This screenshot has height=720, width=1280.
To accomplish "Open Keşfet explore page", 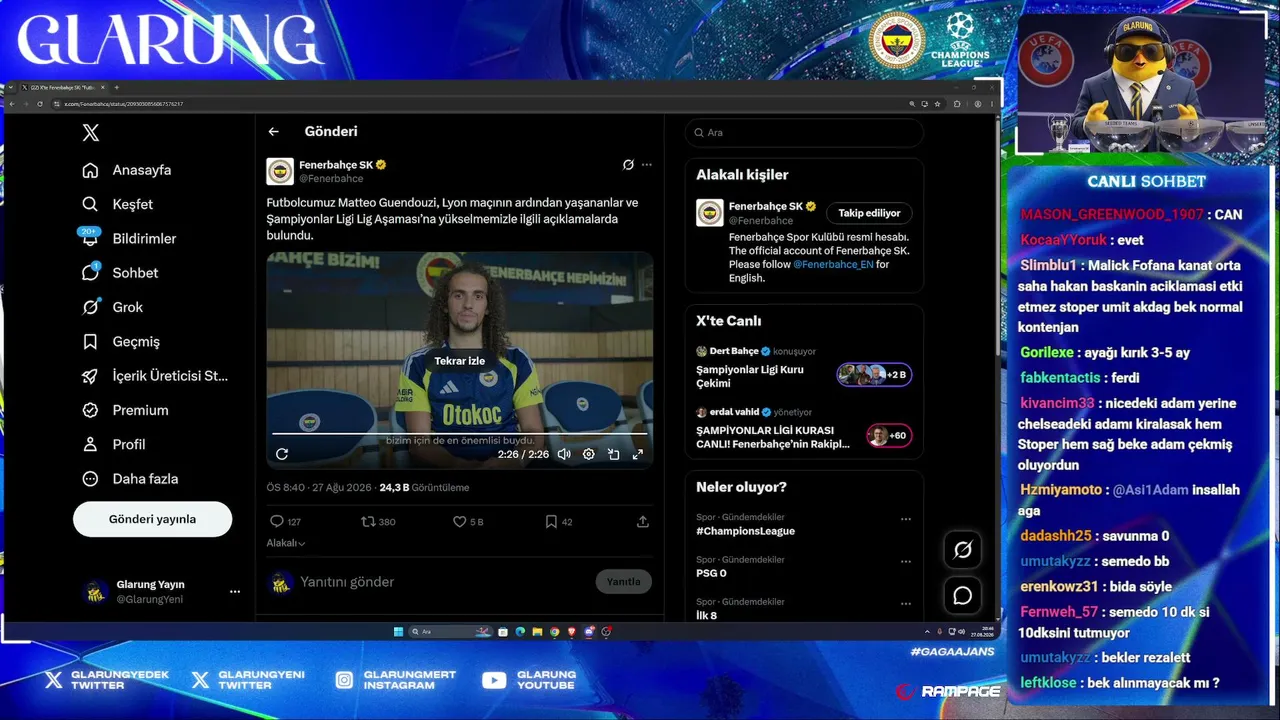I will tap(118, 204).
